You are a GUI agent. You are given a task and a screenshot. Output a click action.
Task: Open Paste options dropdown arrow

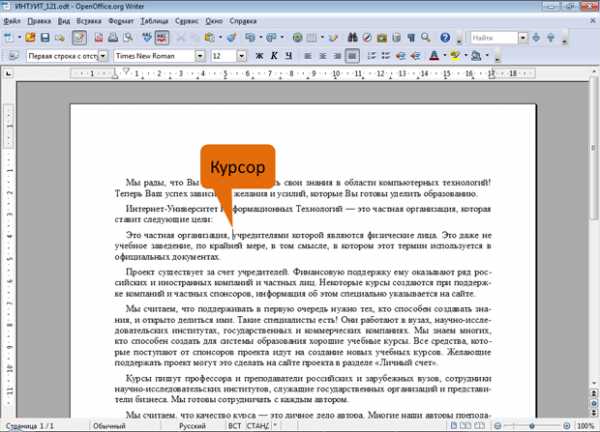pos(220,37)
